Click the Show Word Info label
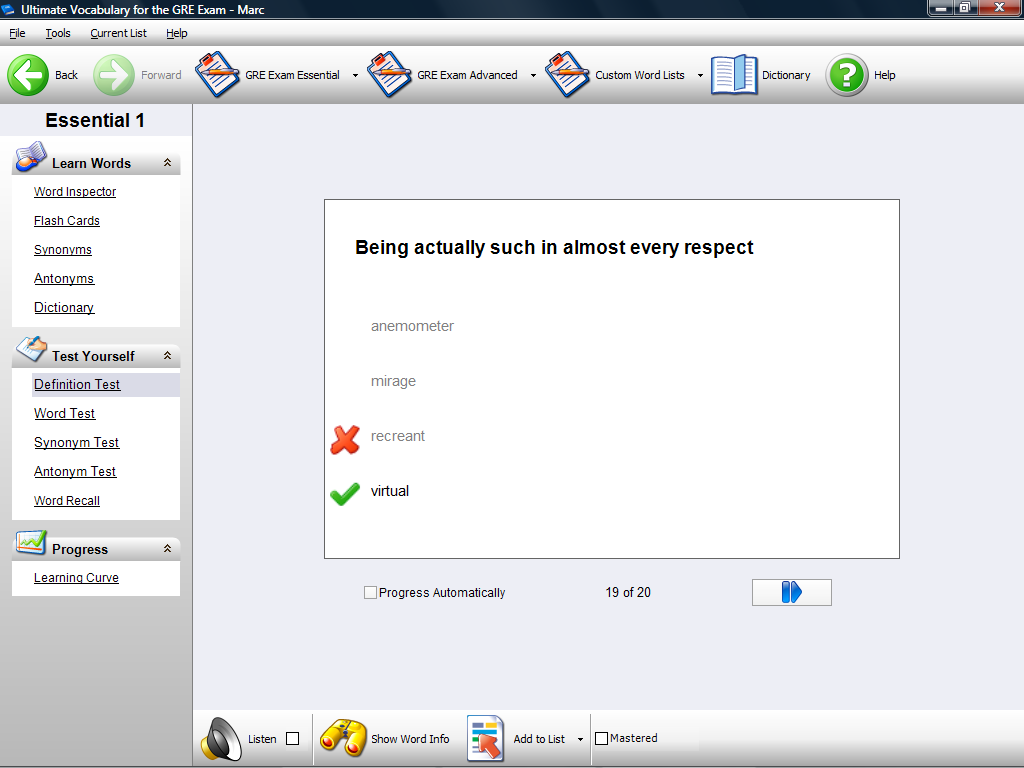The image size is (1024, 768). 410,739
